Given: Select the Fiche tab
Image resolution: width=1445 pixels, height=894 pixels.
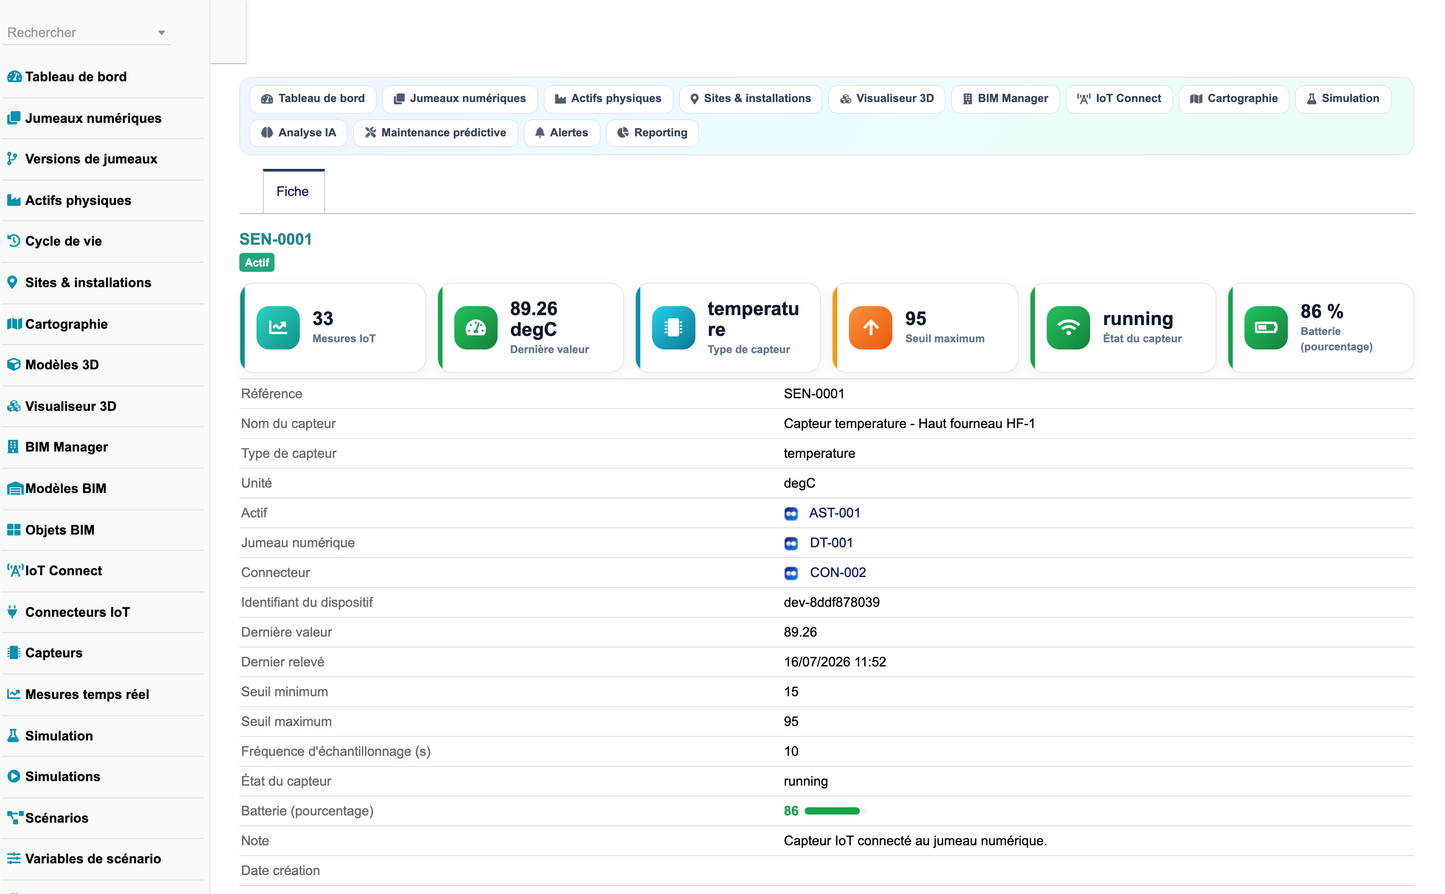Looking at the screenshot, I should coord(293,191).
